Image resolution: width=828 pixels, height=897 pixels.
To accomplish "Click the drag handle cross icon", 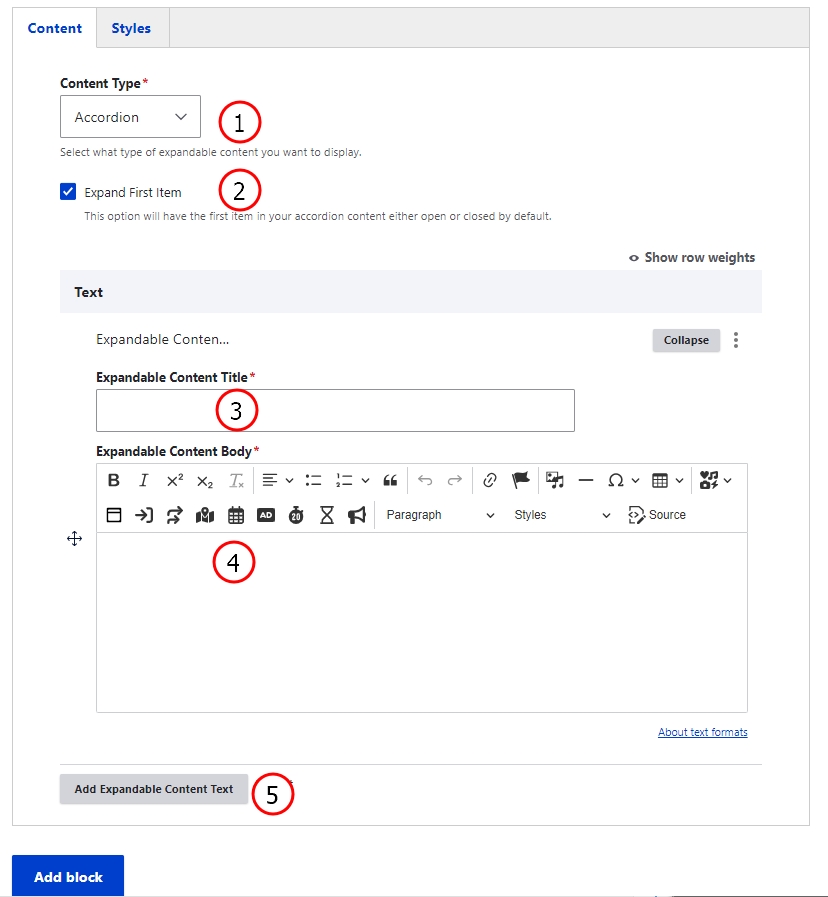I will (x=74, y=539).
